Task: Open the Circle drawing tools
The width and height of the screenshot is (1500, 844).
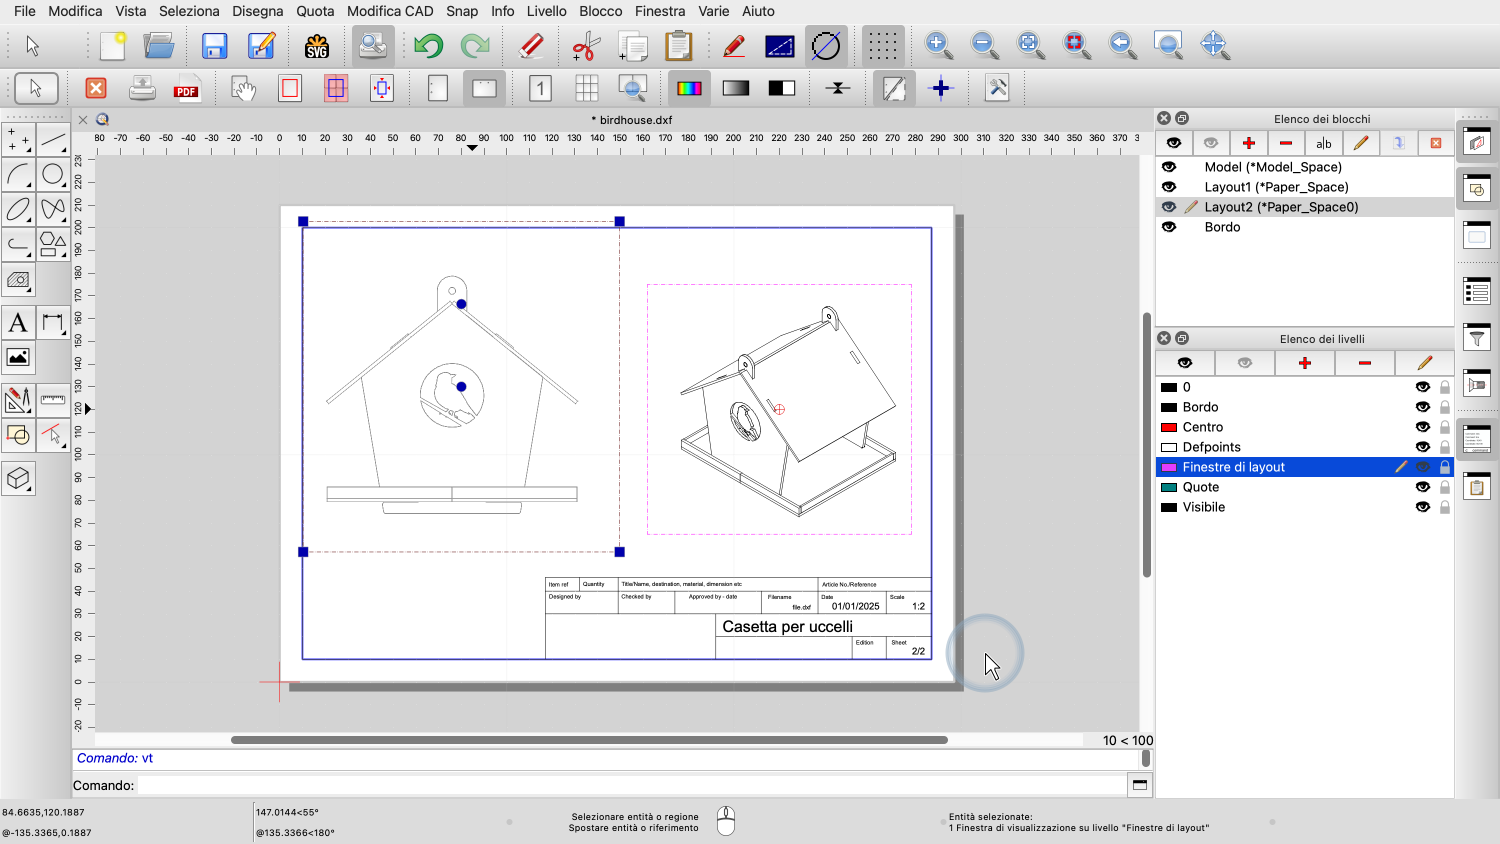Action: point(53,175)
